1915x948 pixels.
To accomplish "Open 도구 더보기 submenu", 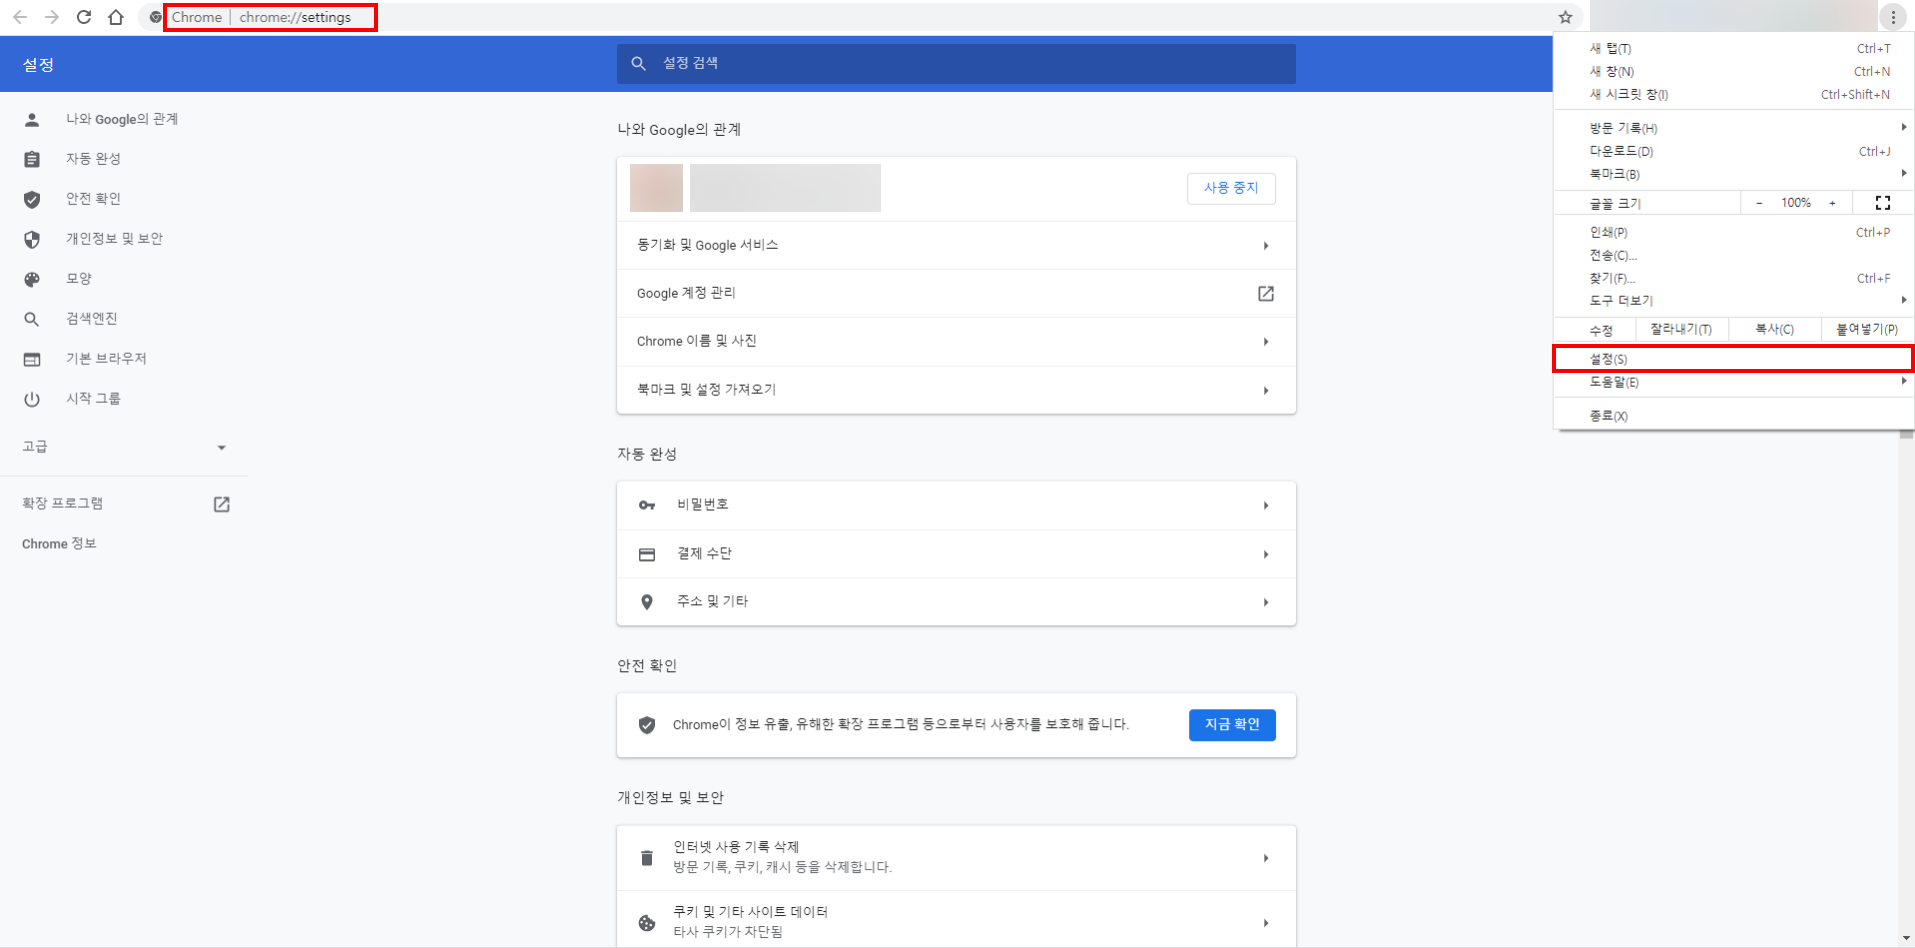I will [1733, 300].
